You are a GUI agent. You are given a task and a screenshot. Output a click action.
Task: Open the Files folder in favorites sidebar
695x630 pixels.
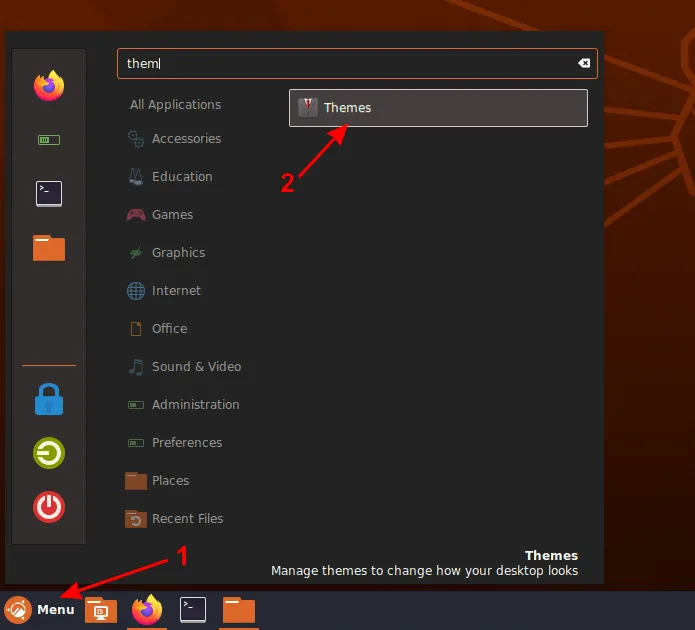(x=48, y=247)
